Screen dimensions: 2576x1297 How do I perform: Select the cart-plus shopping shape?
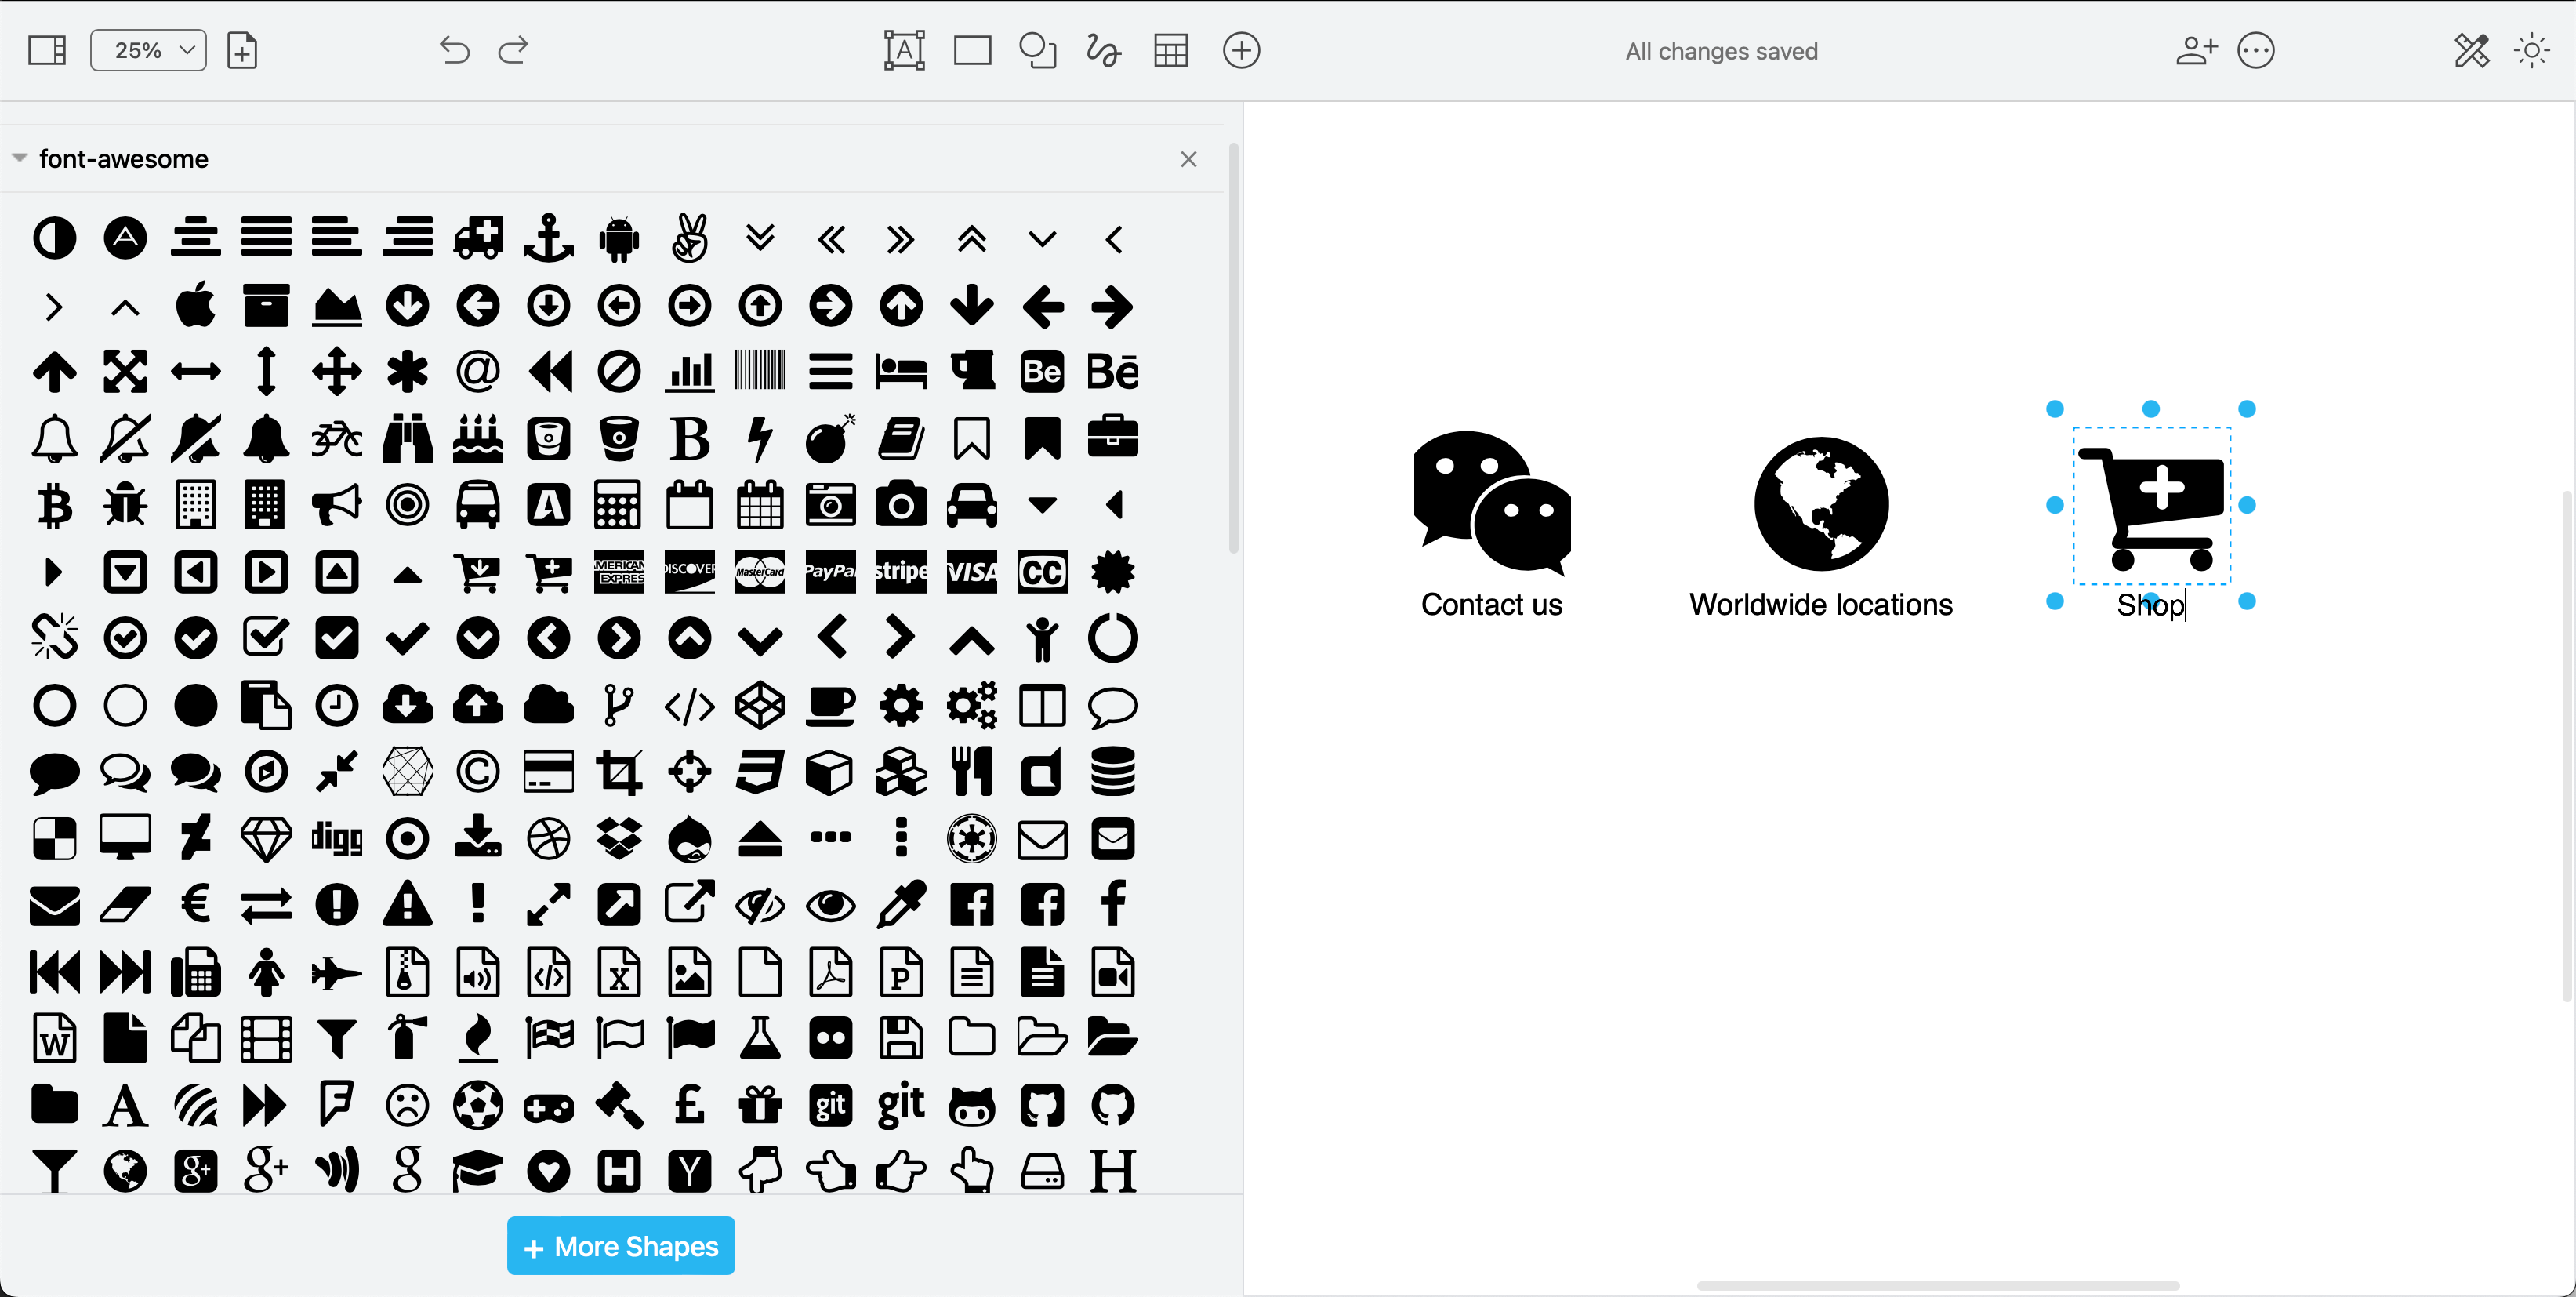click(548, 571)
